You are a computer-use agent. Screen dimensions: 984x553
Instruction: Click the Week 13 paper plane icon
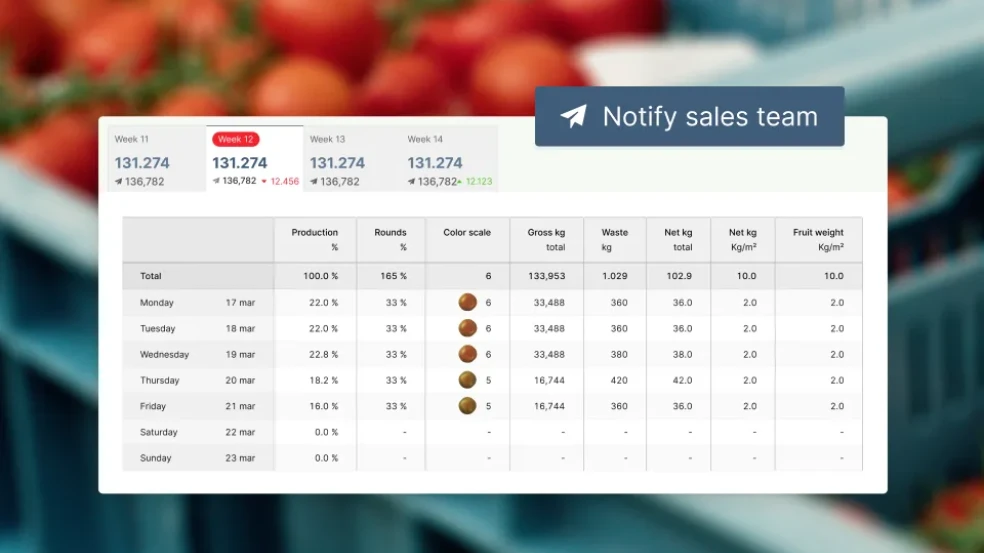click(315, 182)
